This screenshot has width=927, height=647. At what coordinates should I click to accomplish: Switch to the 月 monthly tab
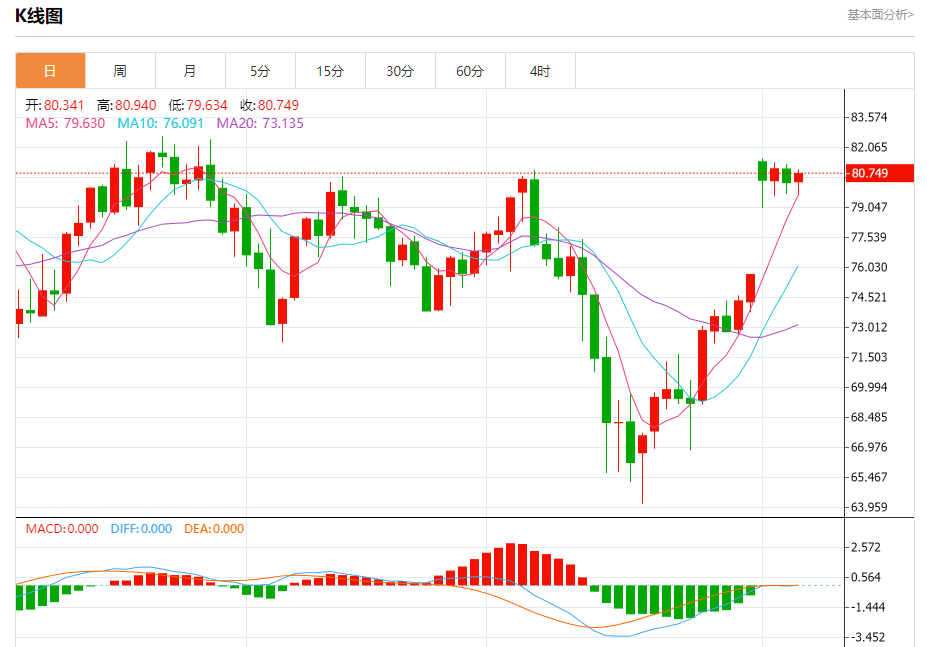[x=190, y=71]
